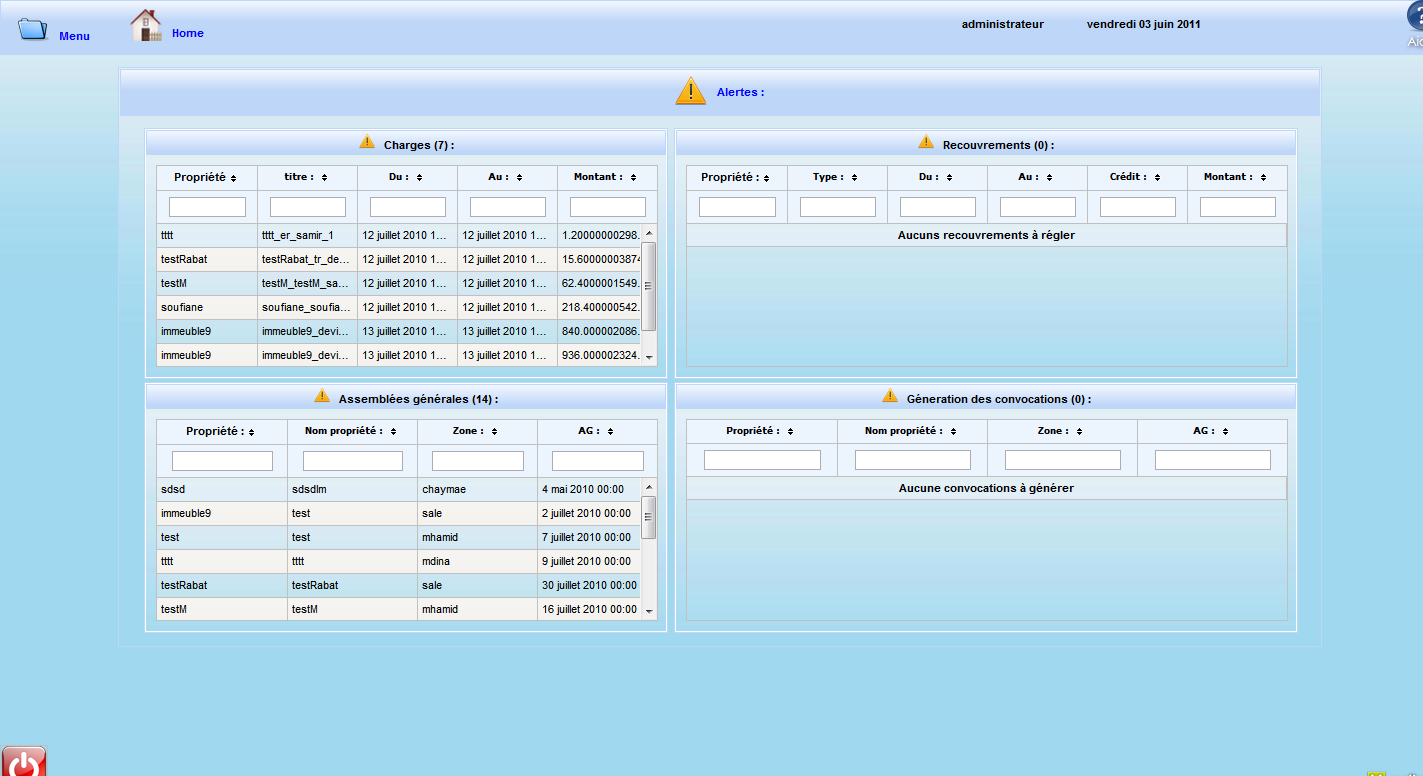Click Géneration des convocations warning icon
Screen dimensions: 1423x776
(x=890, y=396)
